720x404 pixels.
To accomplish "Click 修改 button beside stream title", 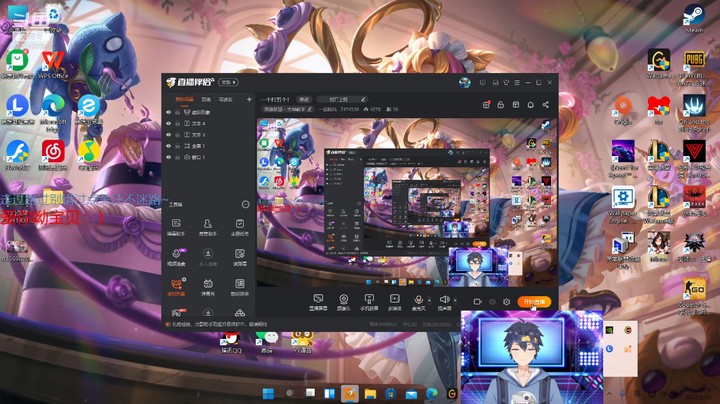I will point(304,99).
